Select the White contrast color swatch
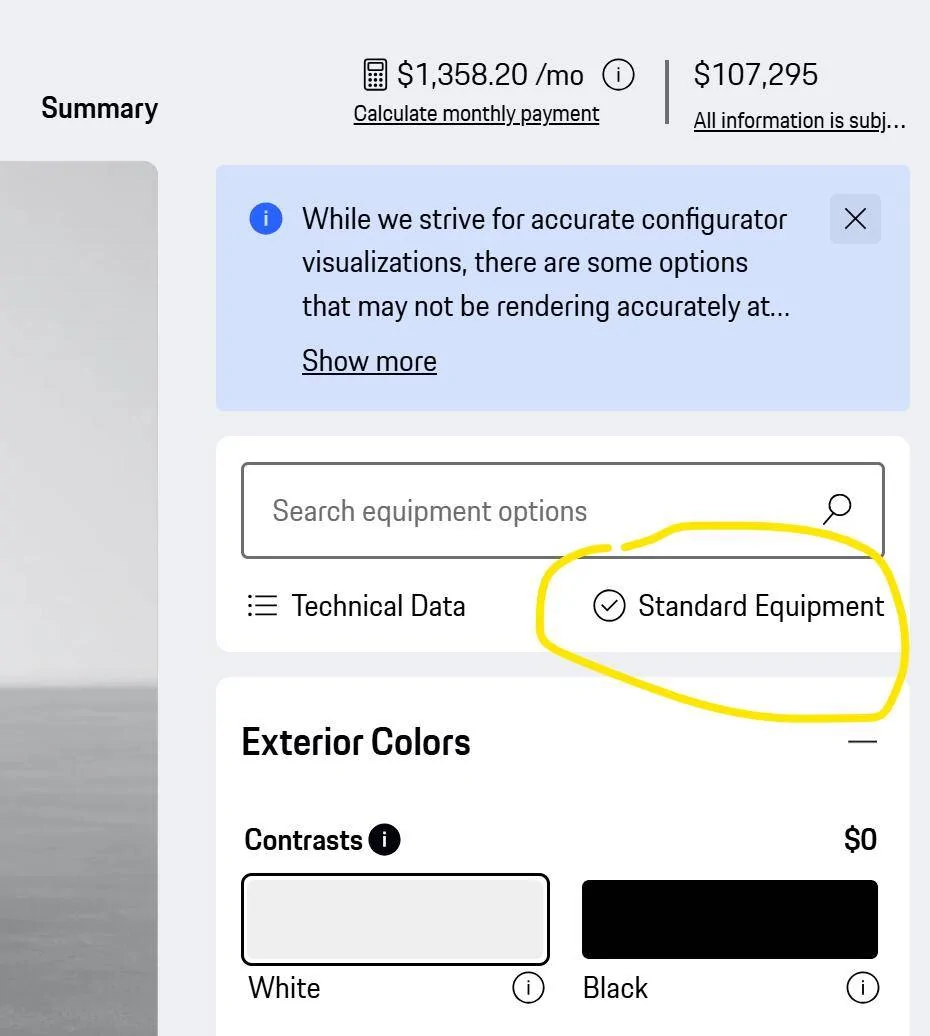 pyautogui.click(x=395, y=919)
